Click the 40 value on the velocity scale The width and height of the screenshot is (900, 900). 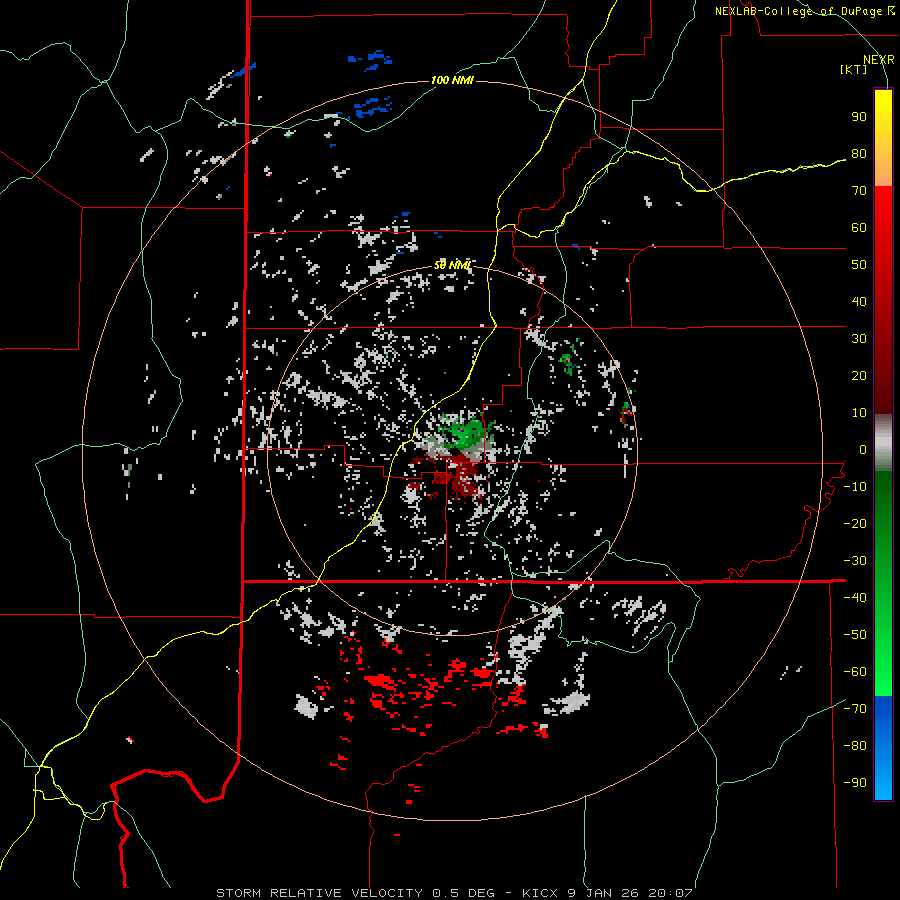click(x=859, y=302)
